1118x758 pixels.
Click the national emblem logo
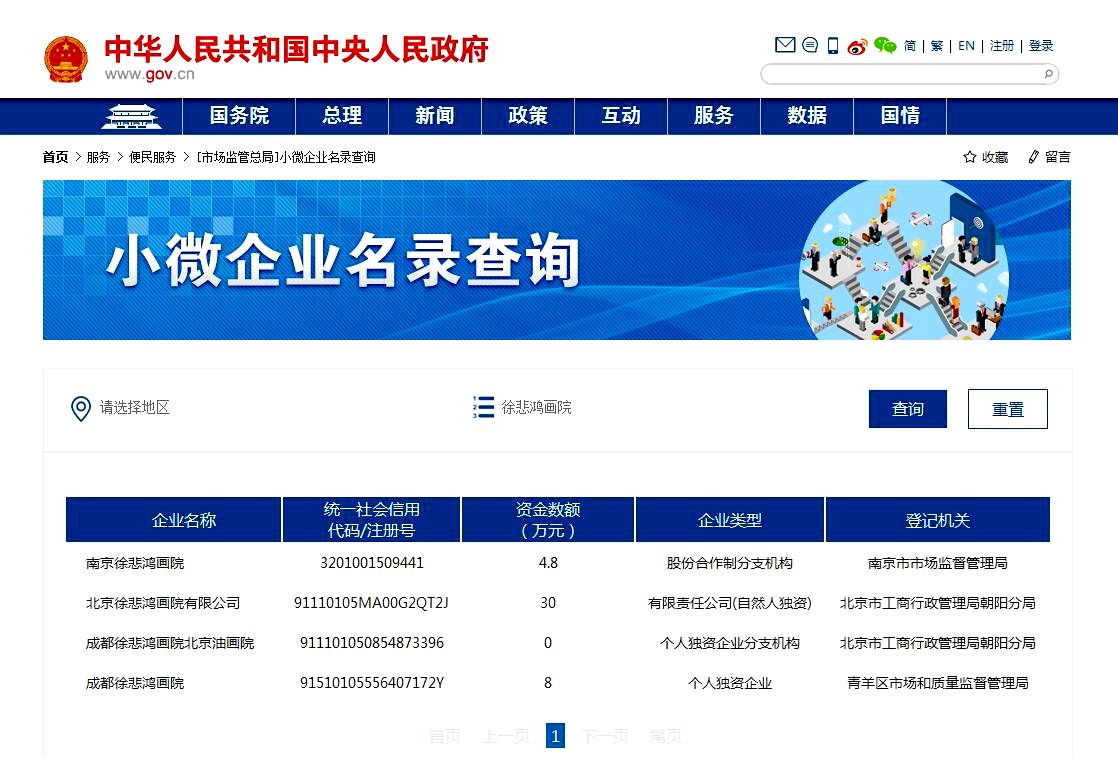[66, 58]
